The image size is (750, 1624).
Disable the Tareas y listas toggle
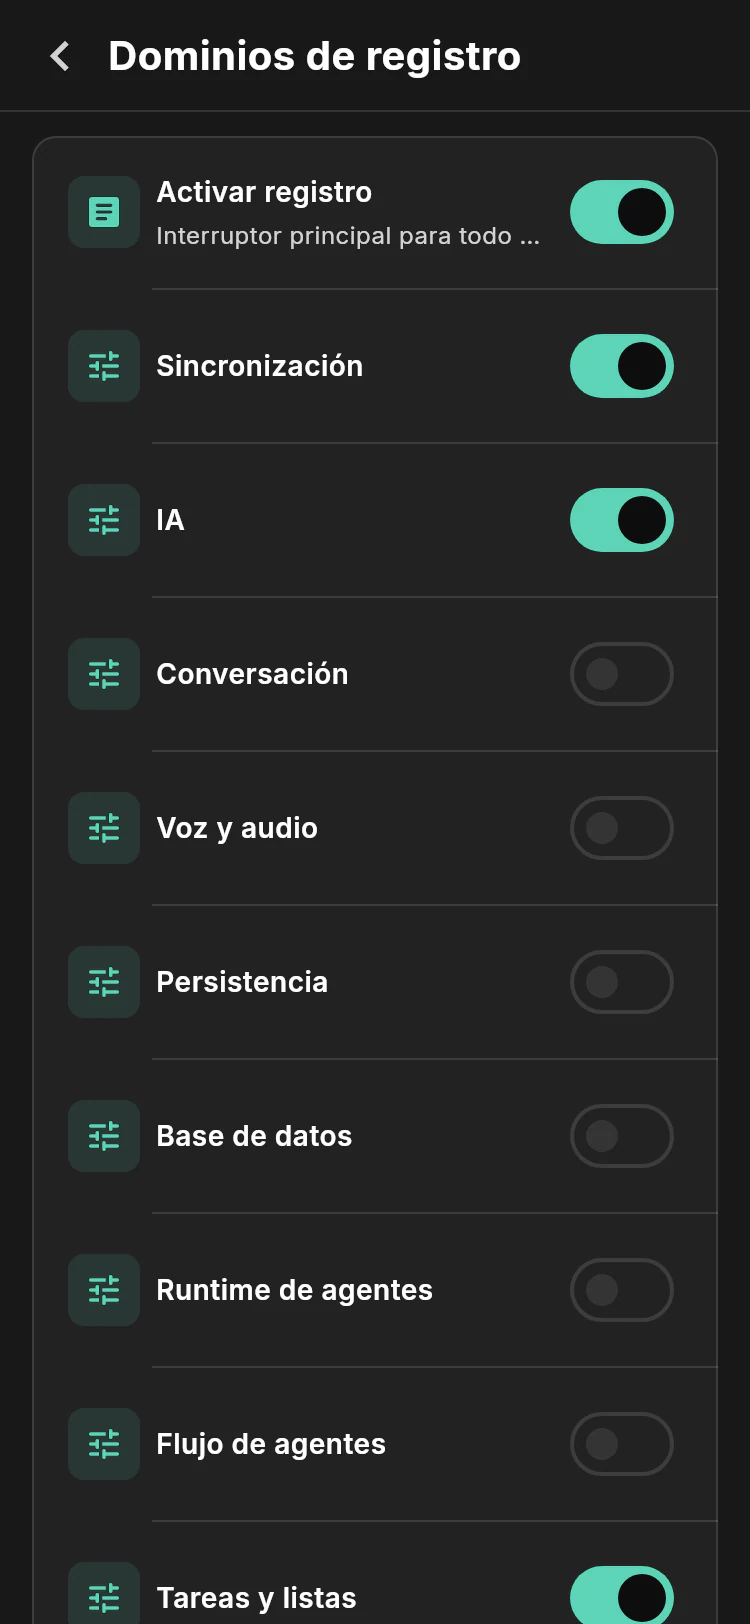[x=622, y=1596]
